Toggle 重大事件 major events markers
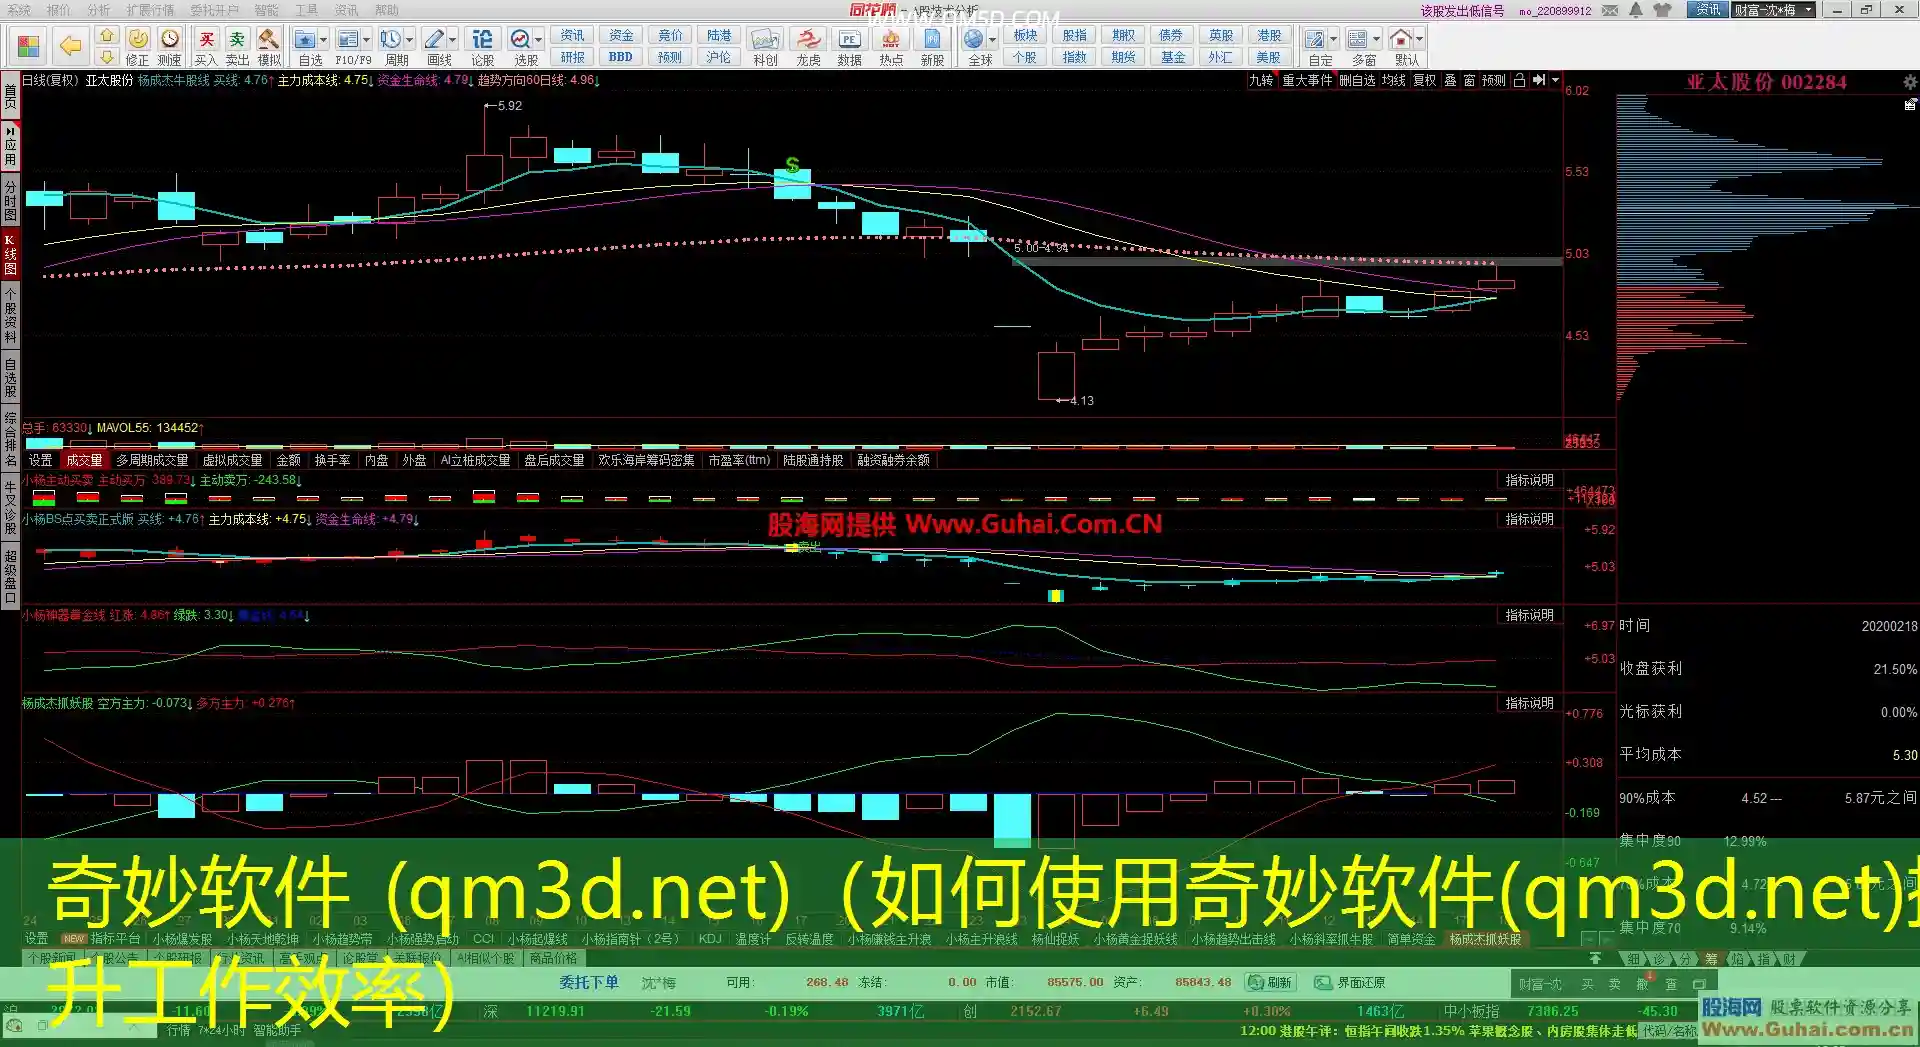 1307,80
